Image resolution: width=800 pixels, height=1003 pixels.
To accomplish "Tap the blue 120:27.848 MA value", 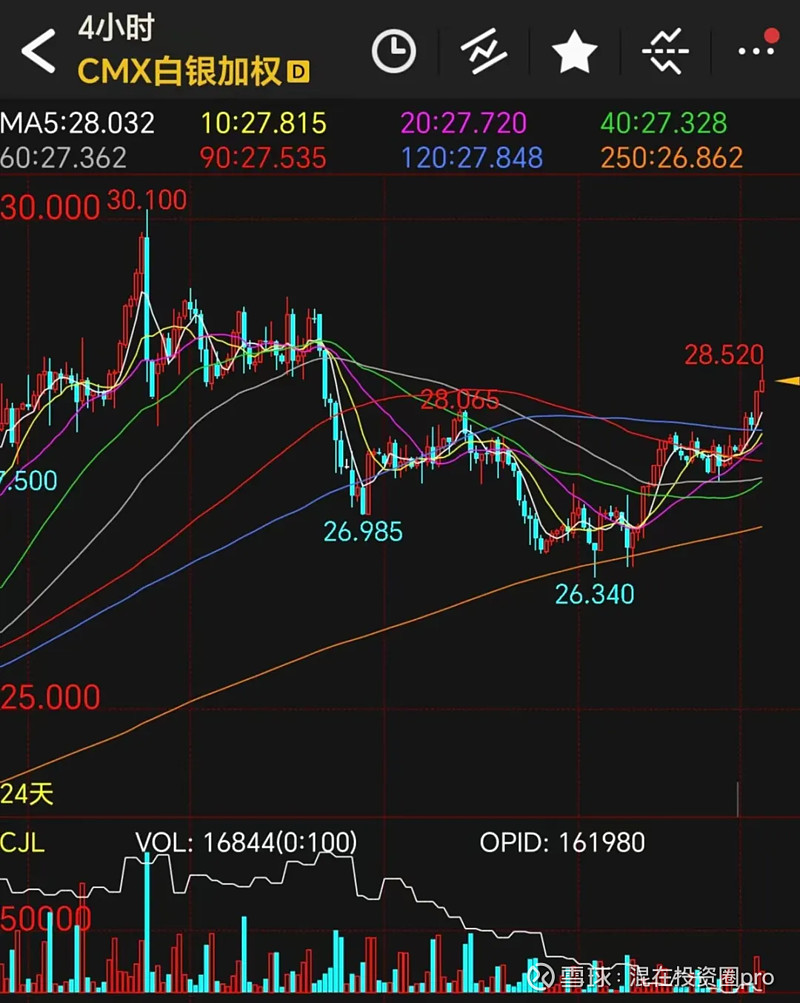I will [472, 158].
